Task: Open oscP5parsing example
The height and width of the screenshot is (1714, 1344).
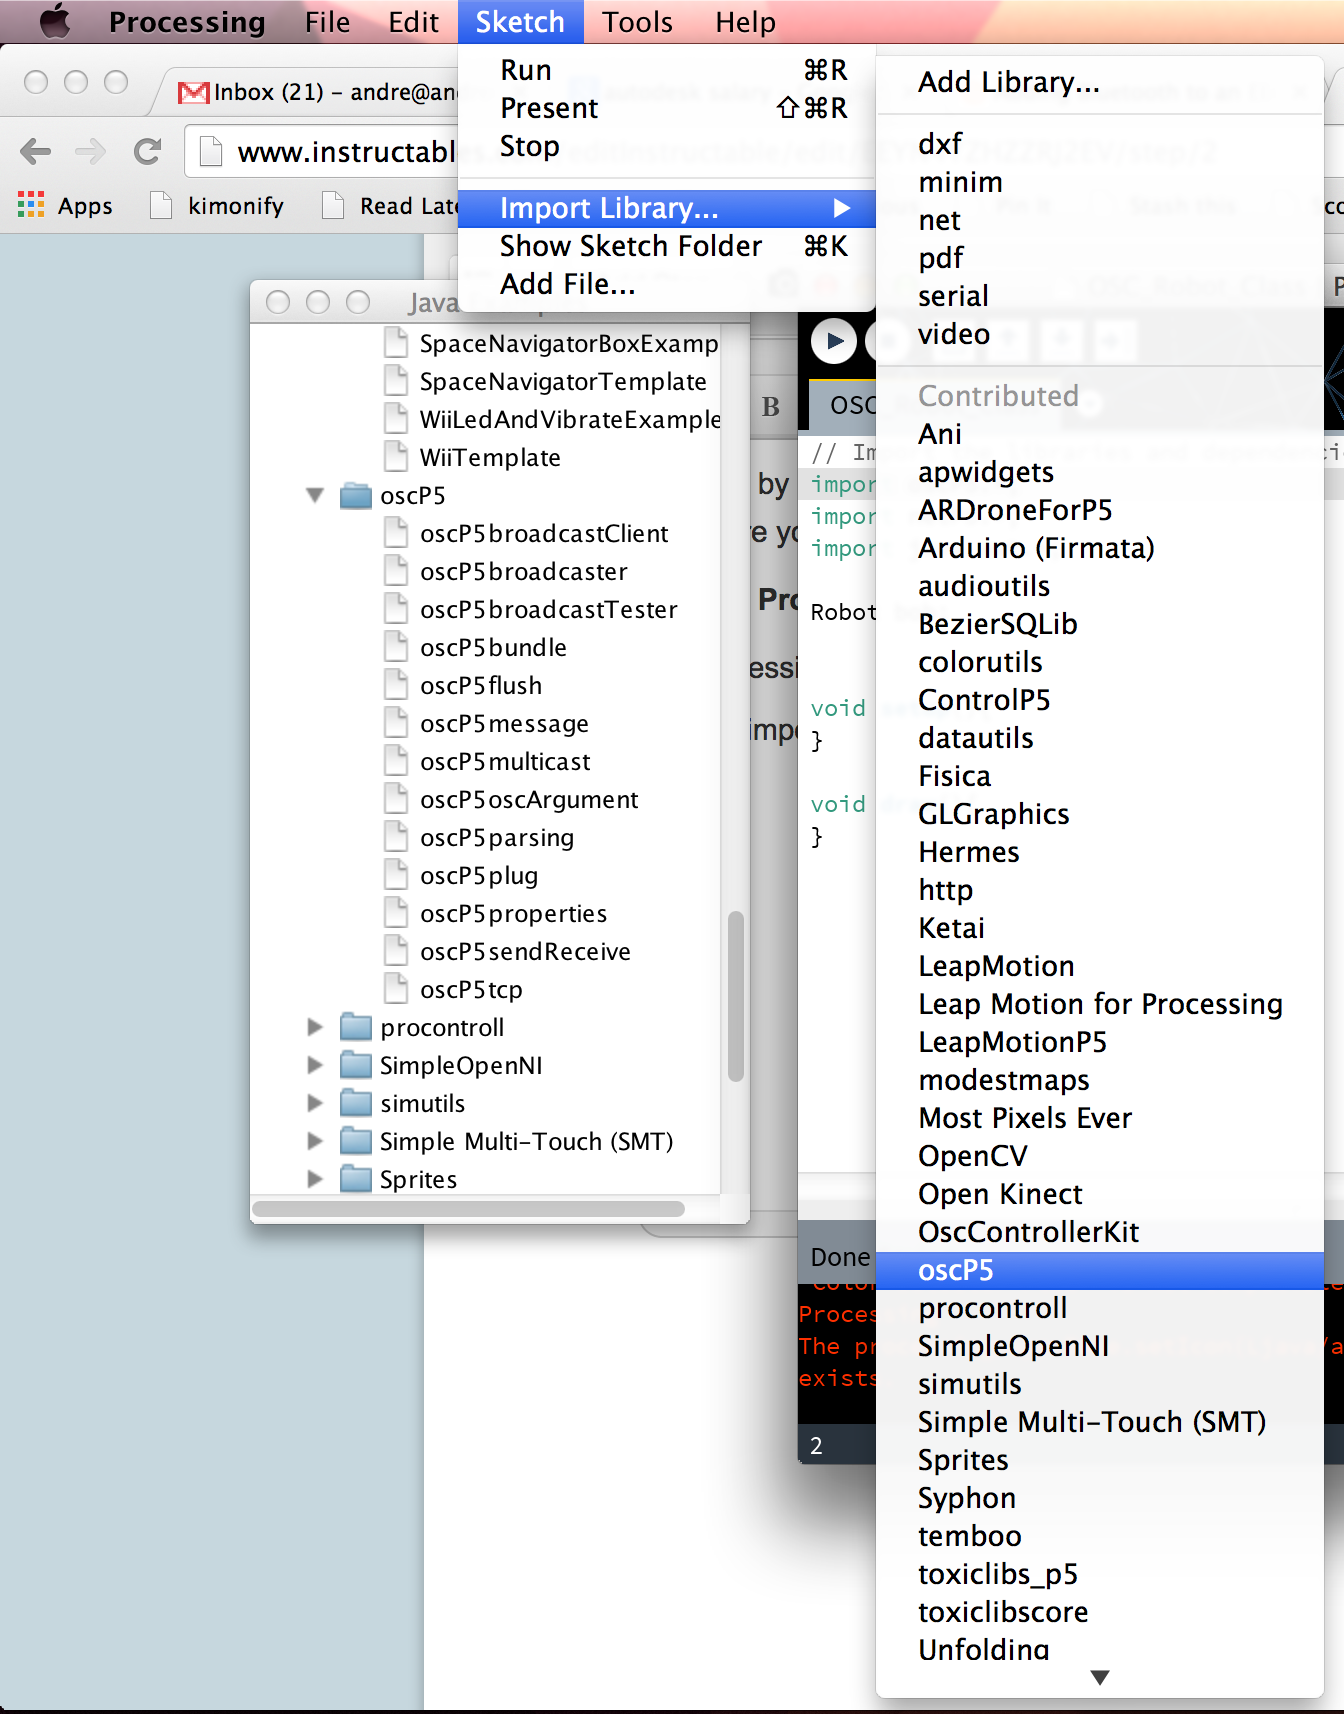Action: pos(497,837)
